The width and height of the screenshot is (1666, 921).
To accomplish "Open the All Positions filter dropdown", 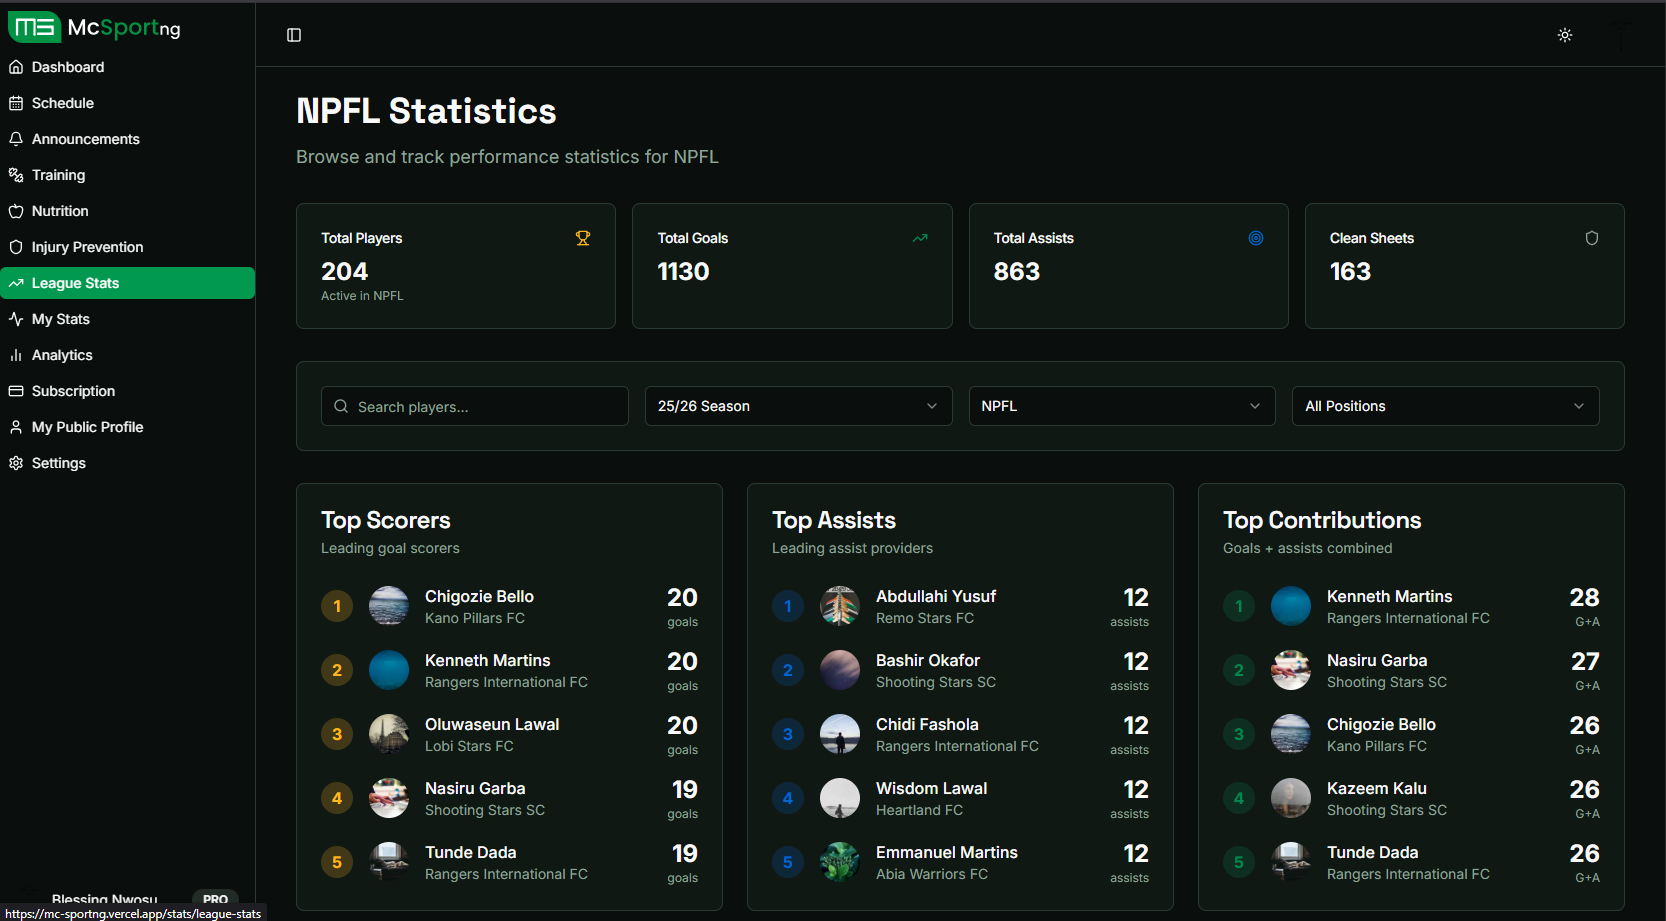I will click(1444, 406).
